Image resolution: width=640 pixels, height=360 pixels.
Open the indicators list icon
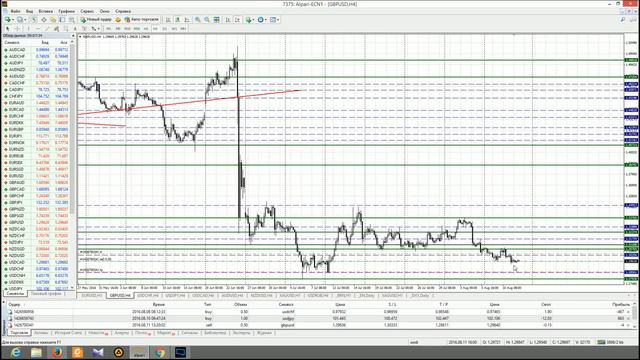pyautogui.click(x=248, y=20)
